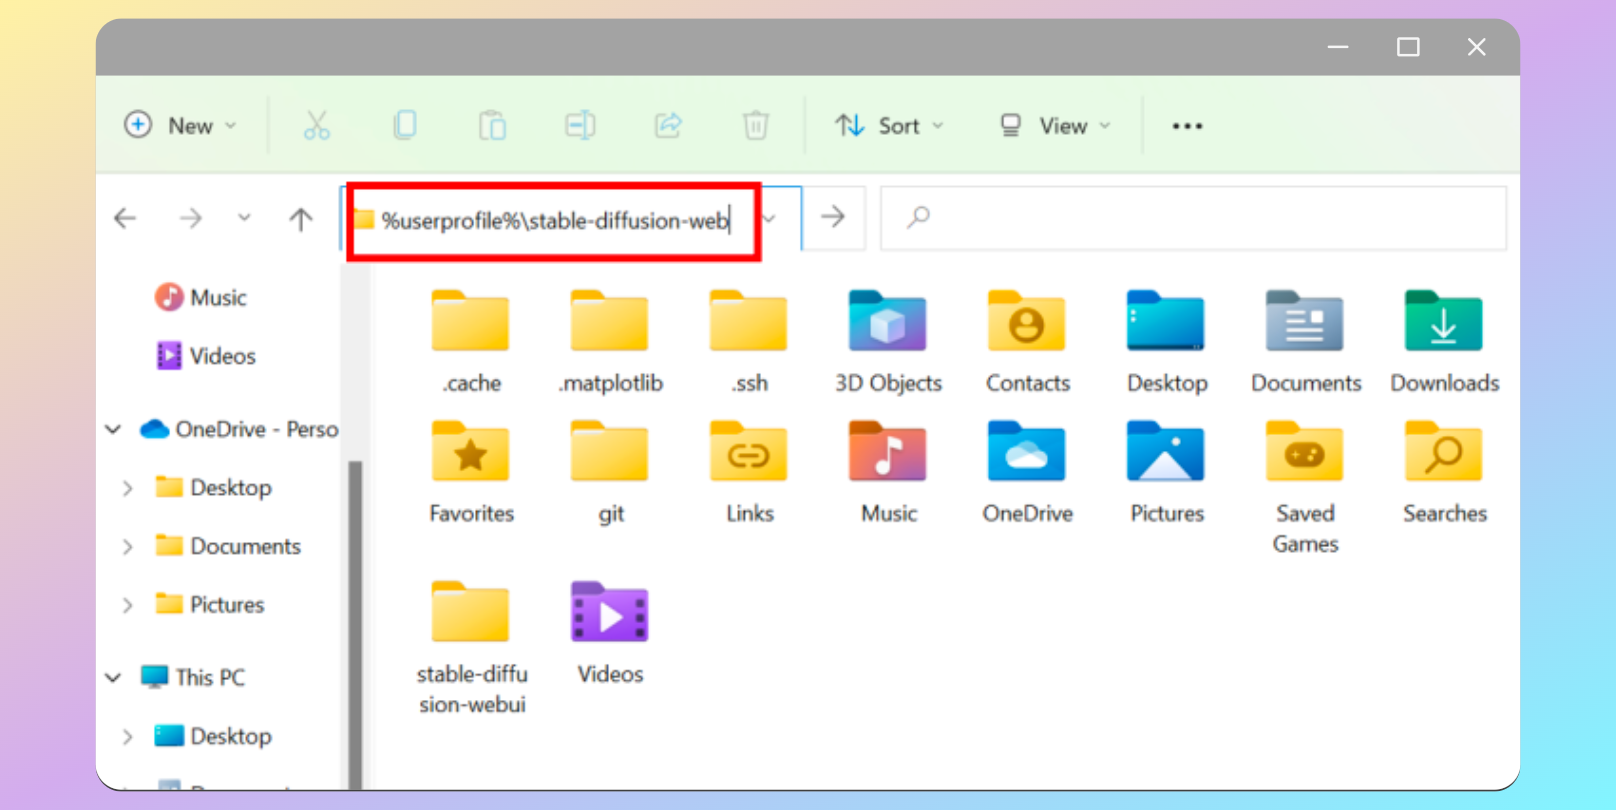Go forward with the right arrow
The image size is (1616, 810).
pyautogui.click(x=190, y=218)
